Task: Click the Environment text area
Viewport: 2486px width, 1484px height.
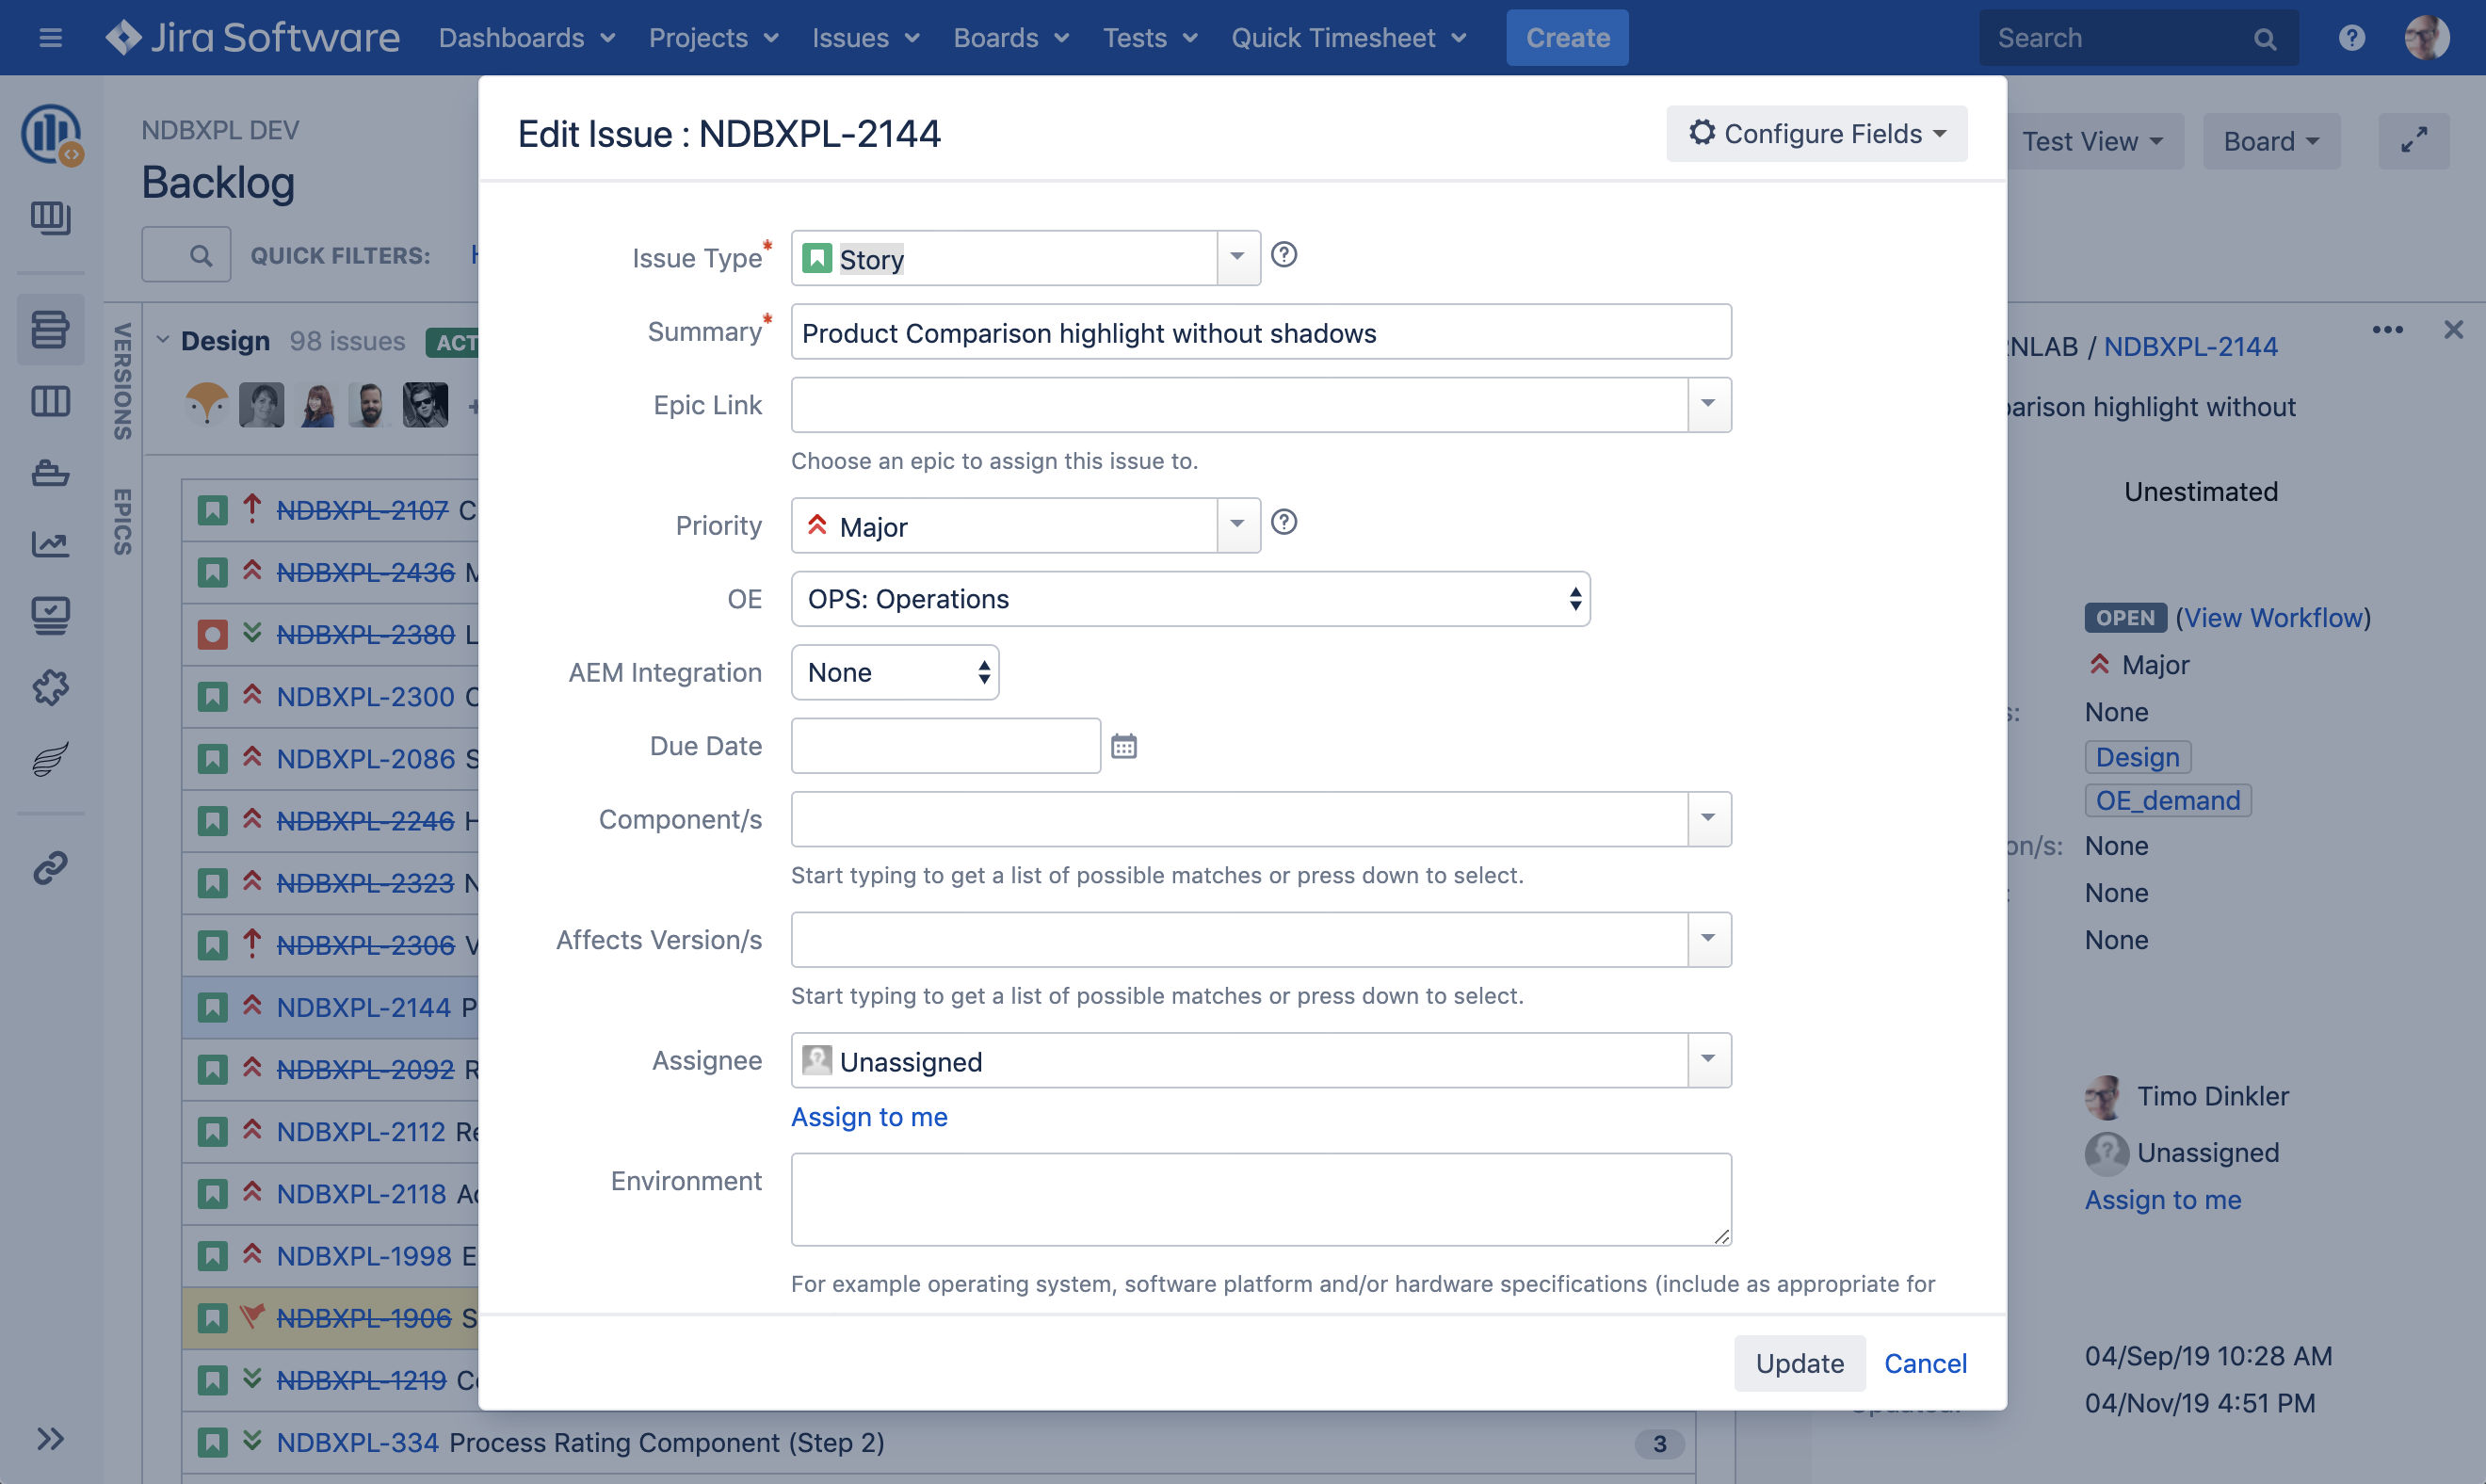Action: [x=1261, y=1199]
